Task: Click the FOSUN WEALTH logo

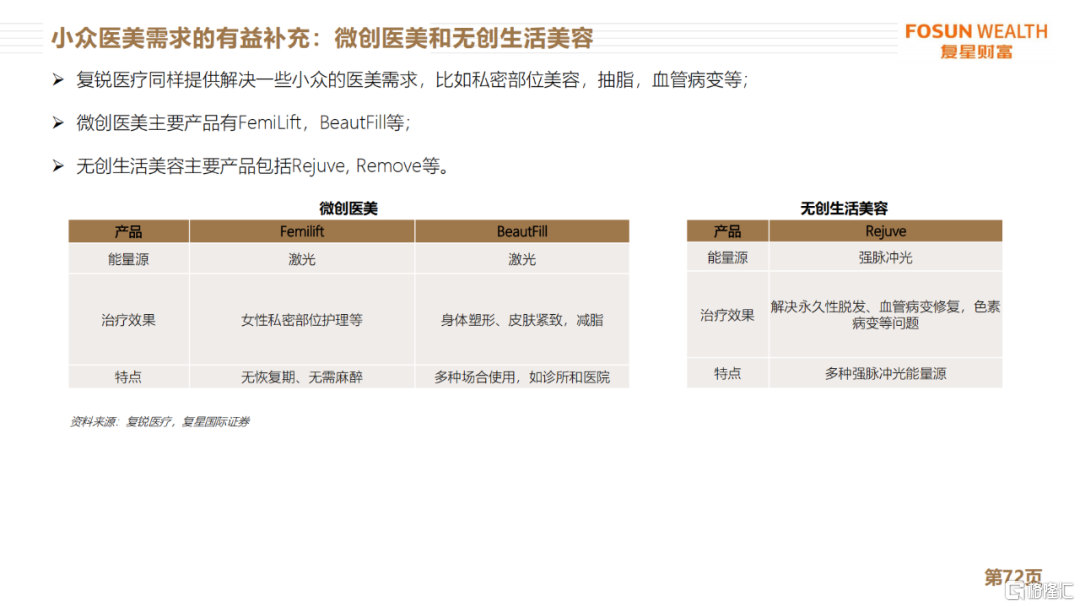Action: tap(976, 41)
